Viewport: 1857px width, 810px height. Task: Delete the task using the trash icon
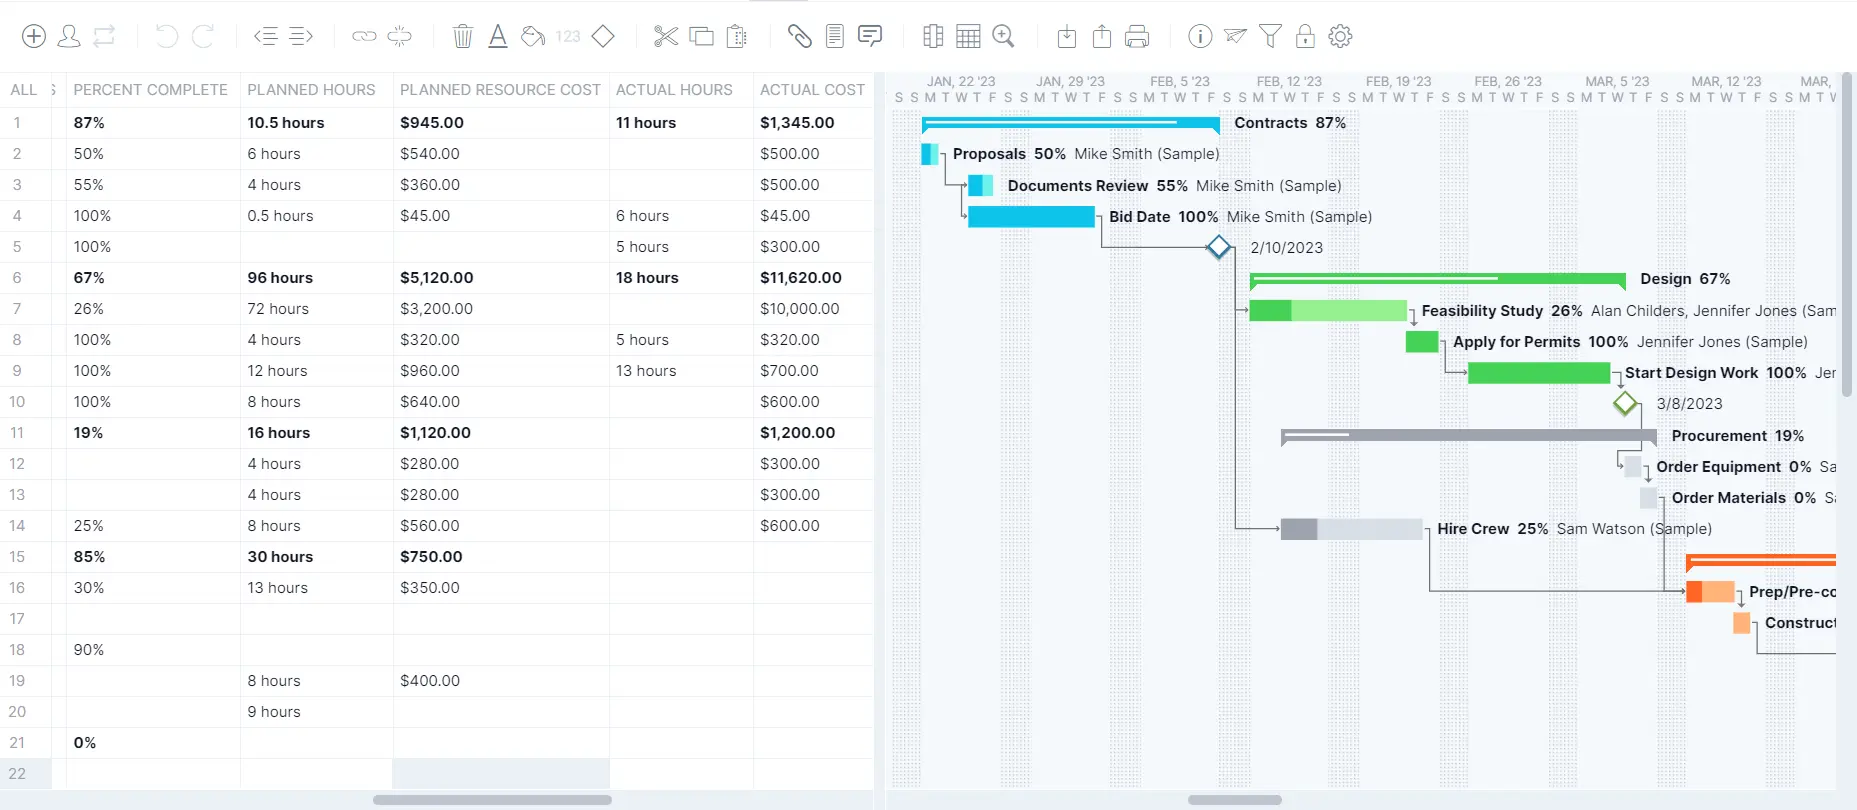tap(462, 37)
